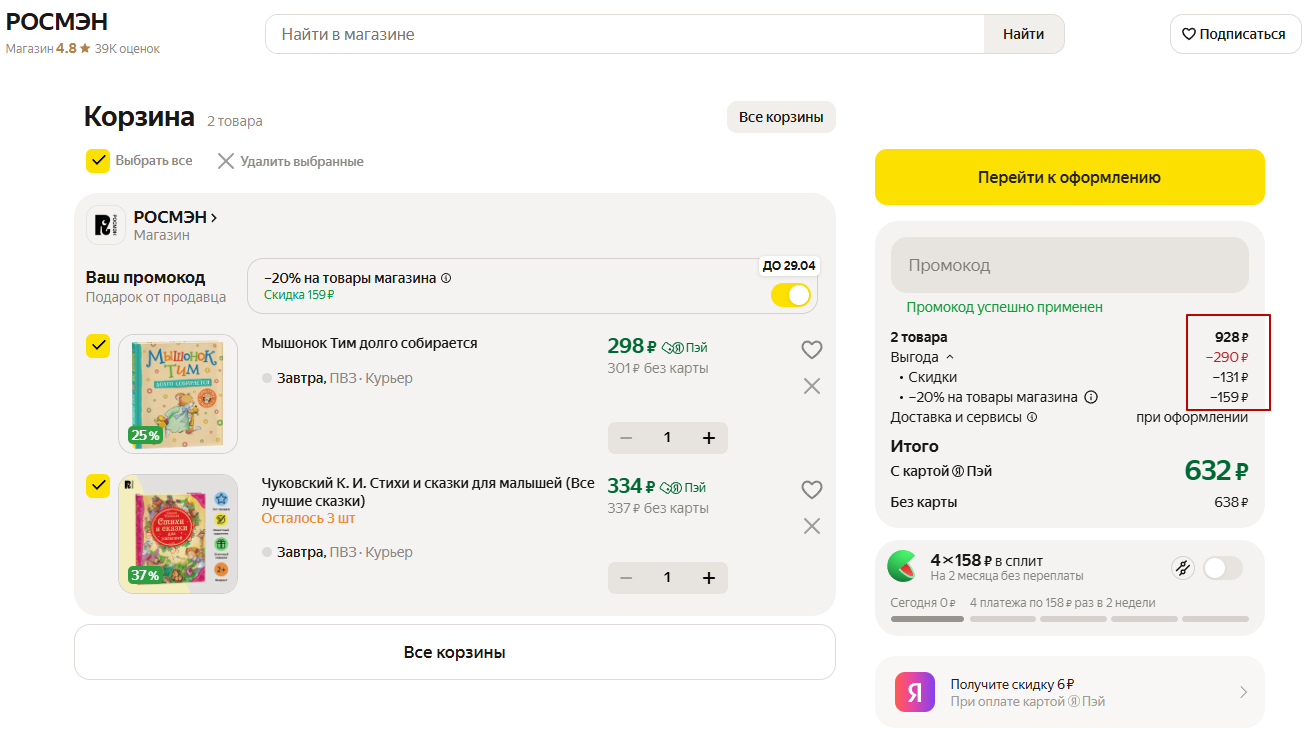The image size is (1304, 742).
Task: Decrease quantity of Чуковский book
Action: tap(626, 578)
